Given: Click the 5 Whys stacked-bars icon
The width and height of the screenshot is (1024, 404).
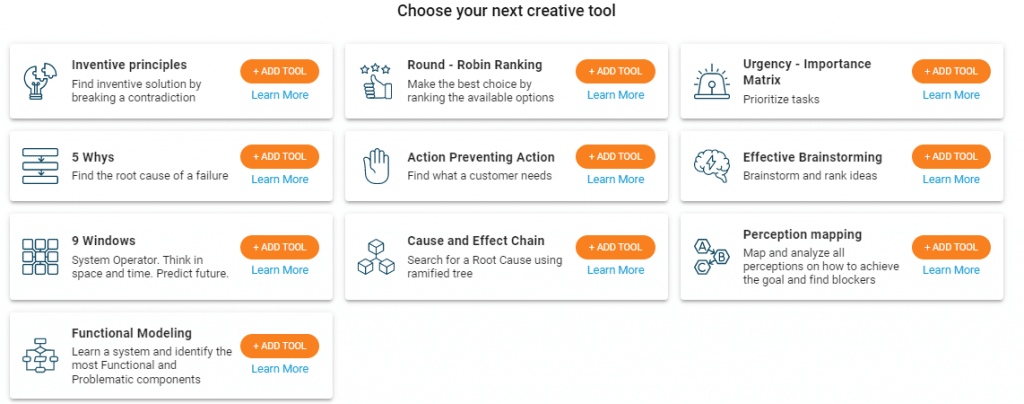Looking at the screenshot, I should (x=40, y=166).
